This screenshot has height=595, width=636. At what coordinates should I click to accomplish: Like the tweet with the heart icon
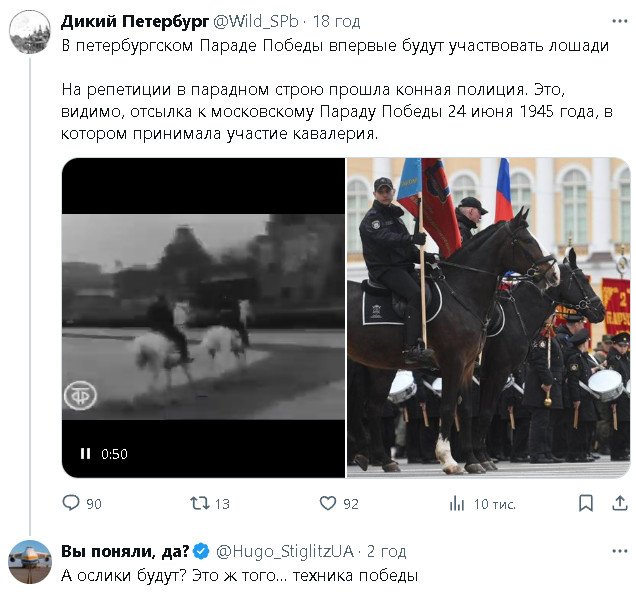click(x=328, y=503)
